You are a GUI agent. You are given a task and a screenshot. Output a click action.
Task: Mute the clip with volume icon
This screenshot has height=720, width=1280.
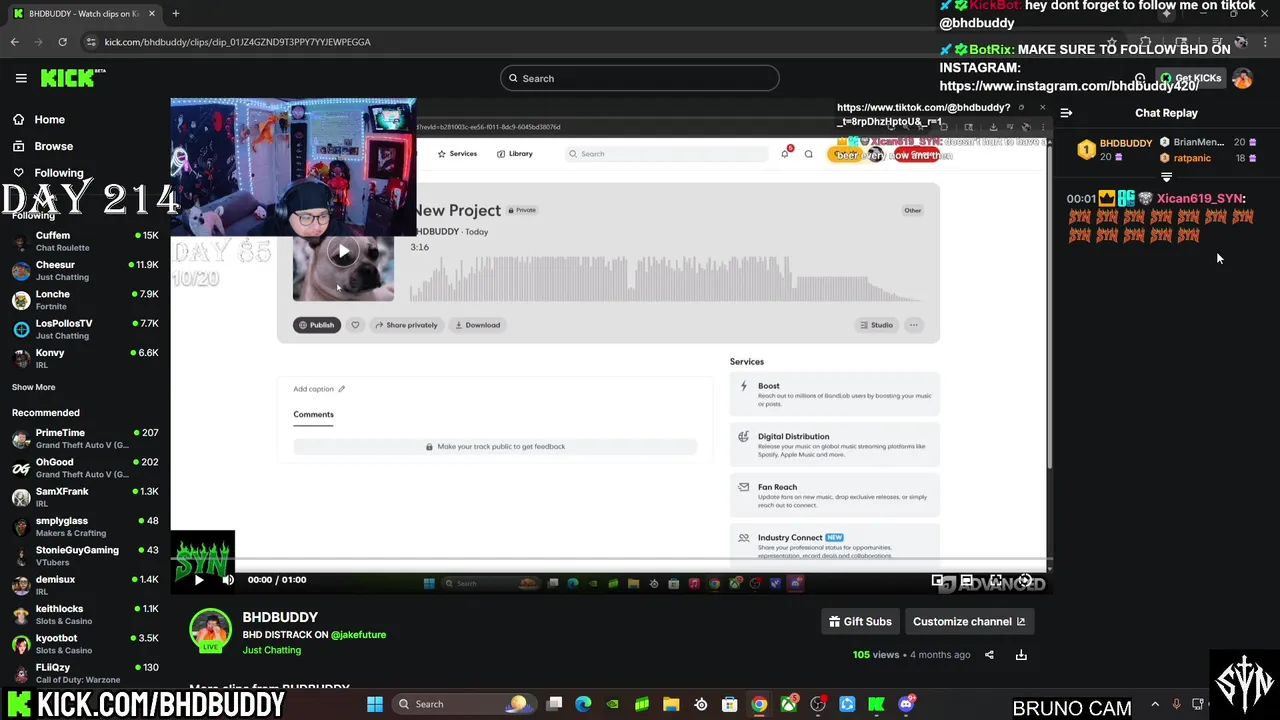tap(228, 580)
